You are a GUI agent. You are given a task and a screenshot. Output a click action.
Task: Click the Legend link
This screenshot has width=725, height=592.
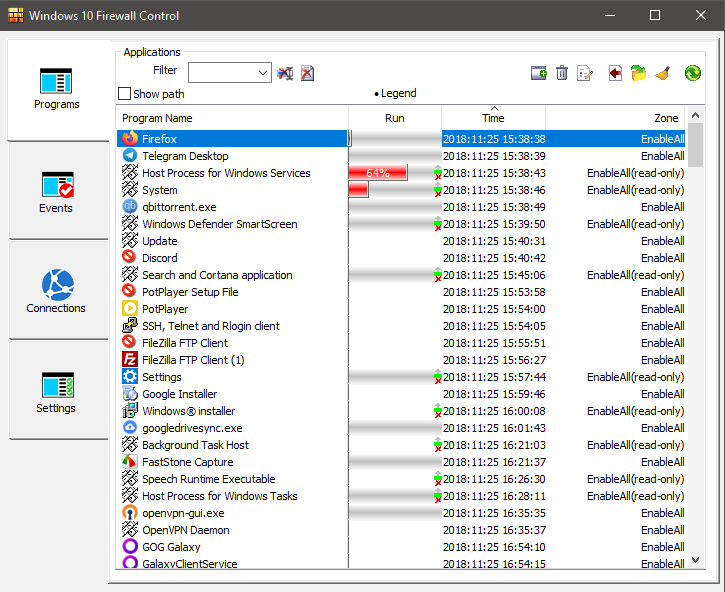pyautogui.click(x=398, y=94)
